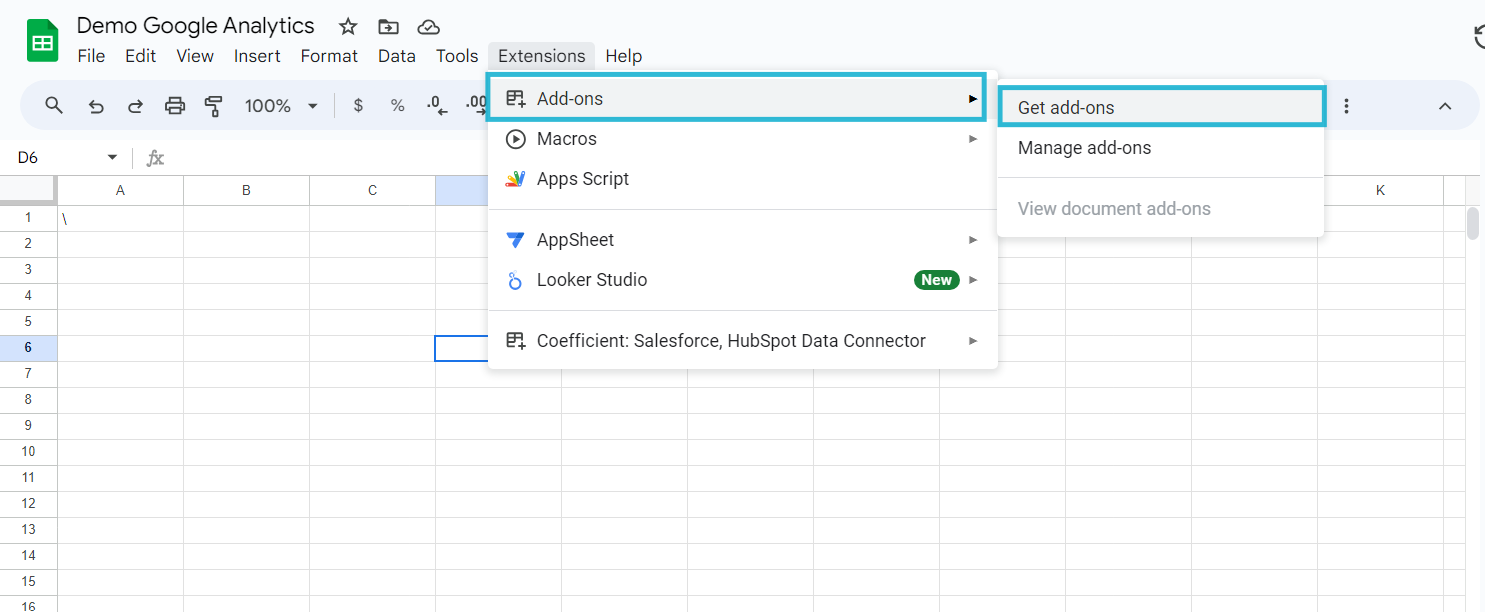Screen dimensions: 1485x612
Task: Click the print icon
Action: [x=175, y=105]
